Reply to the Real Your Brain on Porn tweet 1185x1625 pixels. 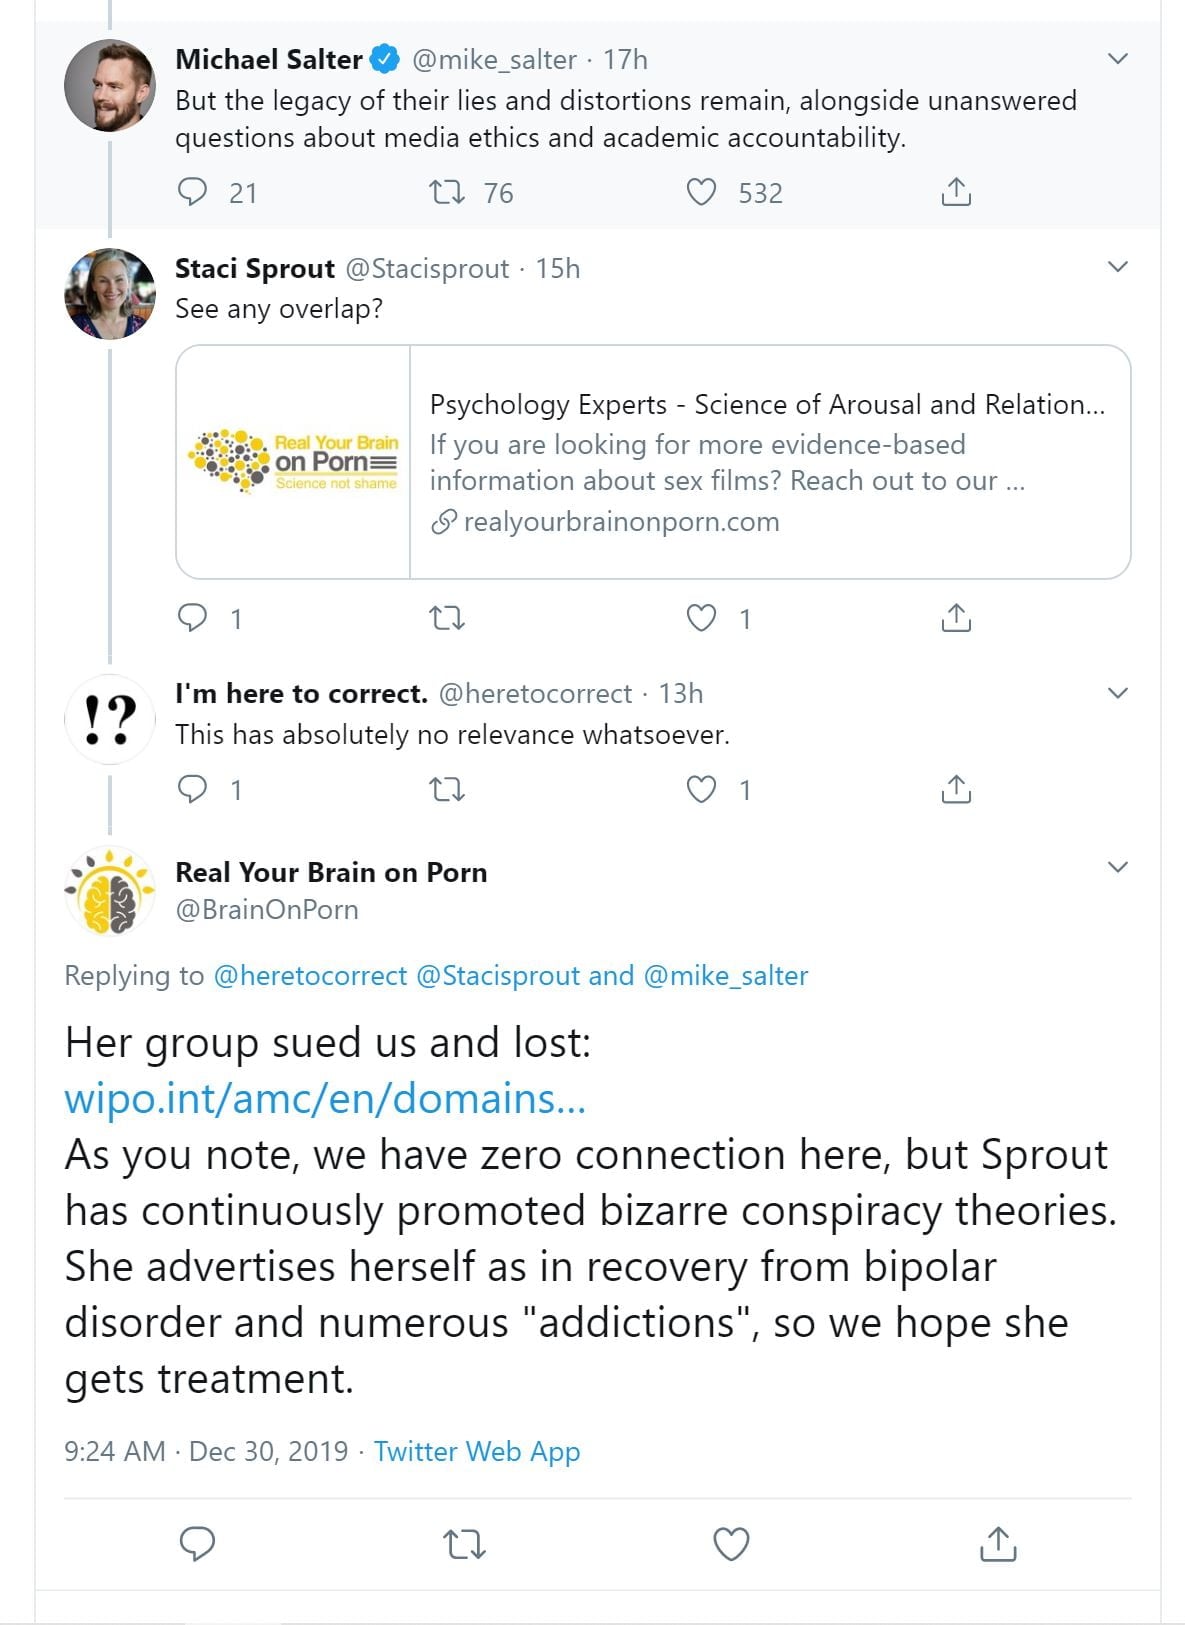point(197,1544)
